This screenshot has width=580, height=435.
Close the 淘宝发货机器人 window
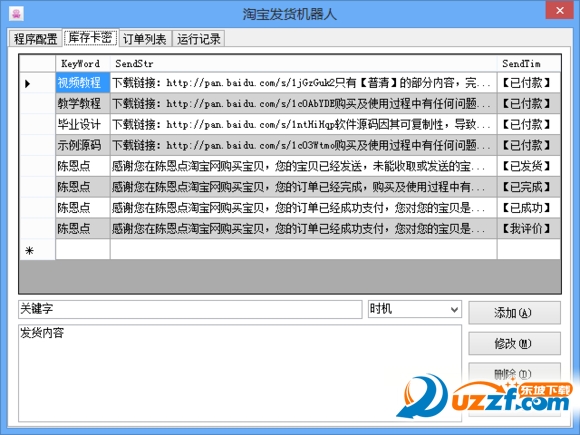[x=559, y=10]
